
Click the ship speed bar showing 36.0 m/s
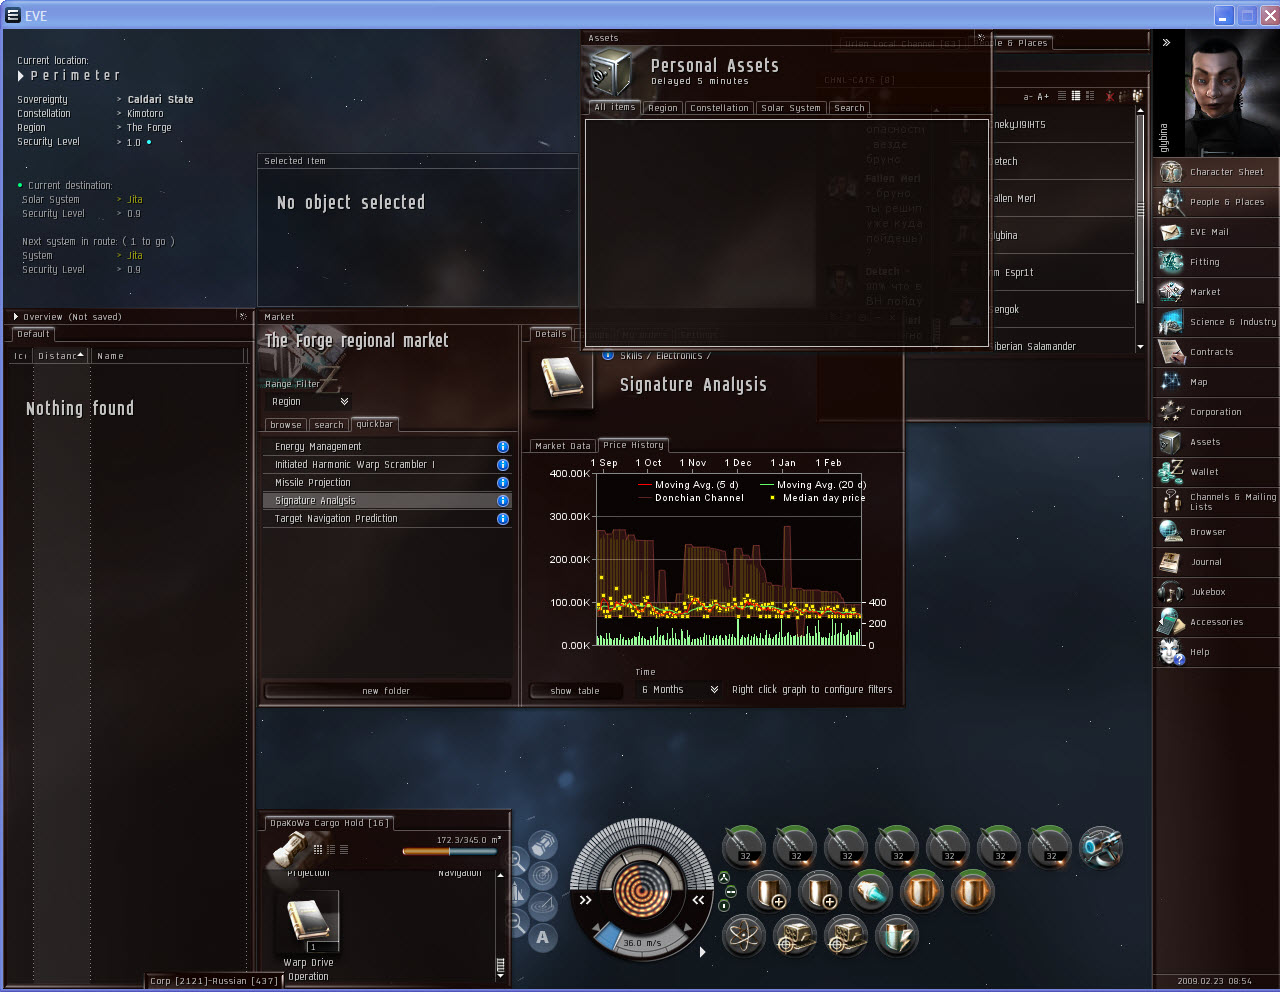(641, 942)
